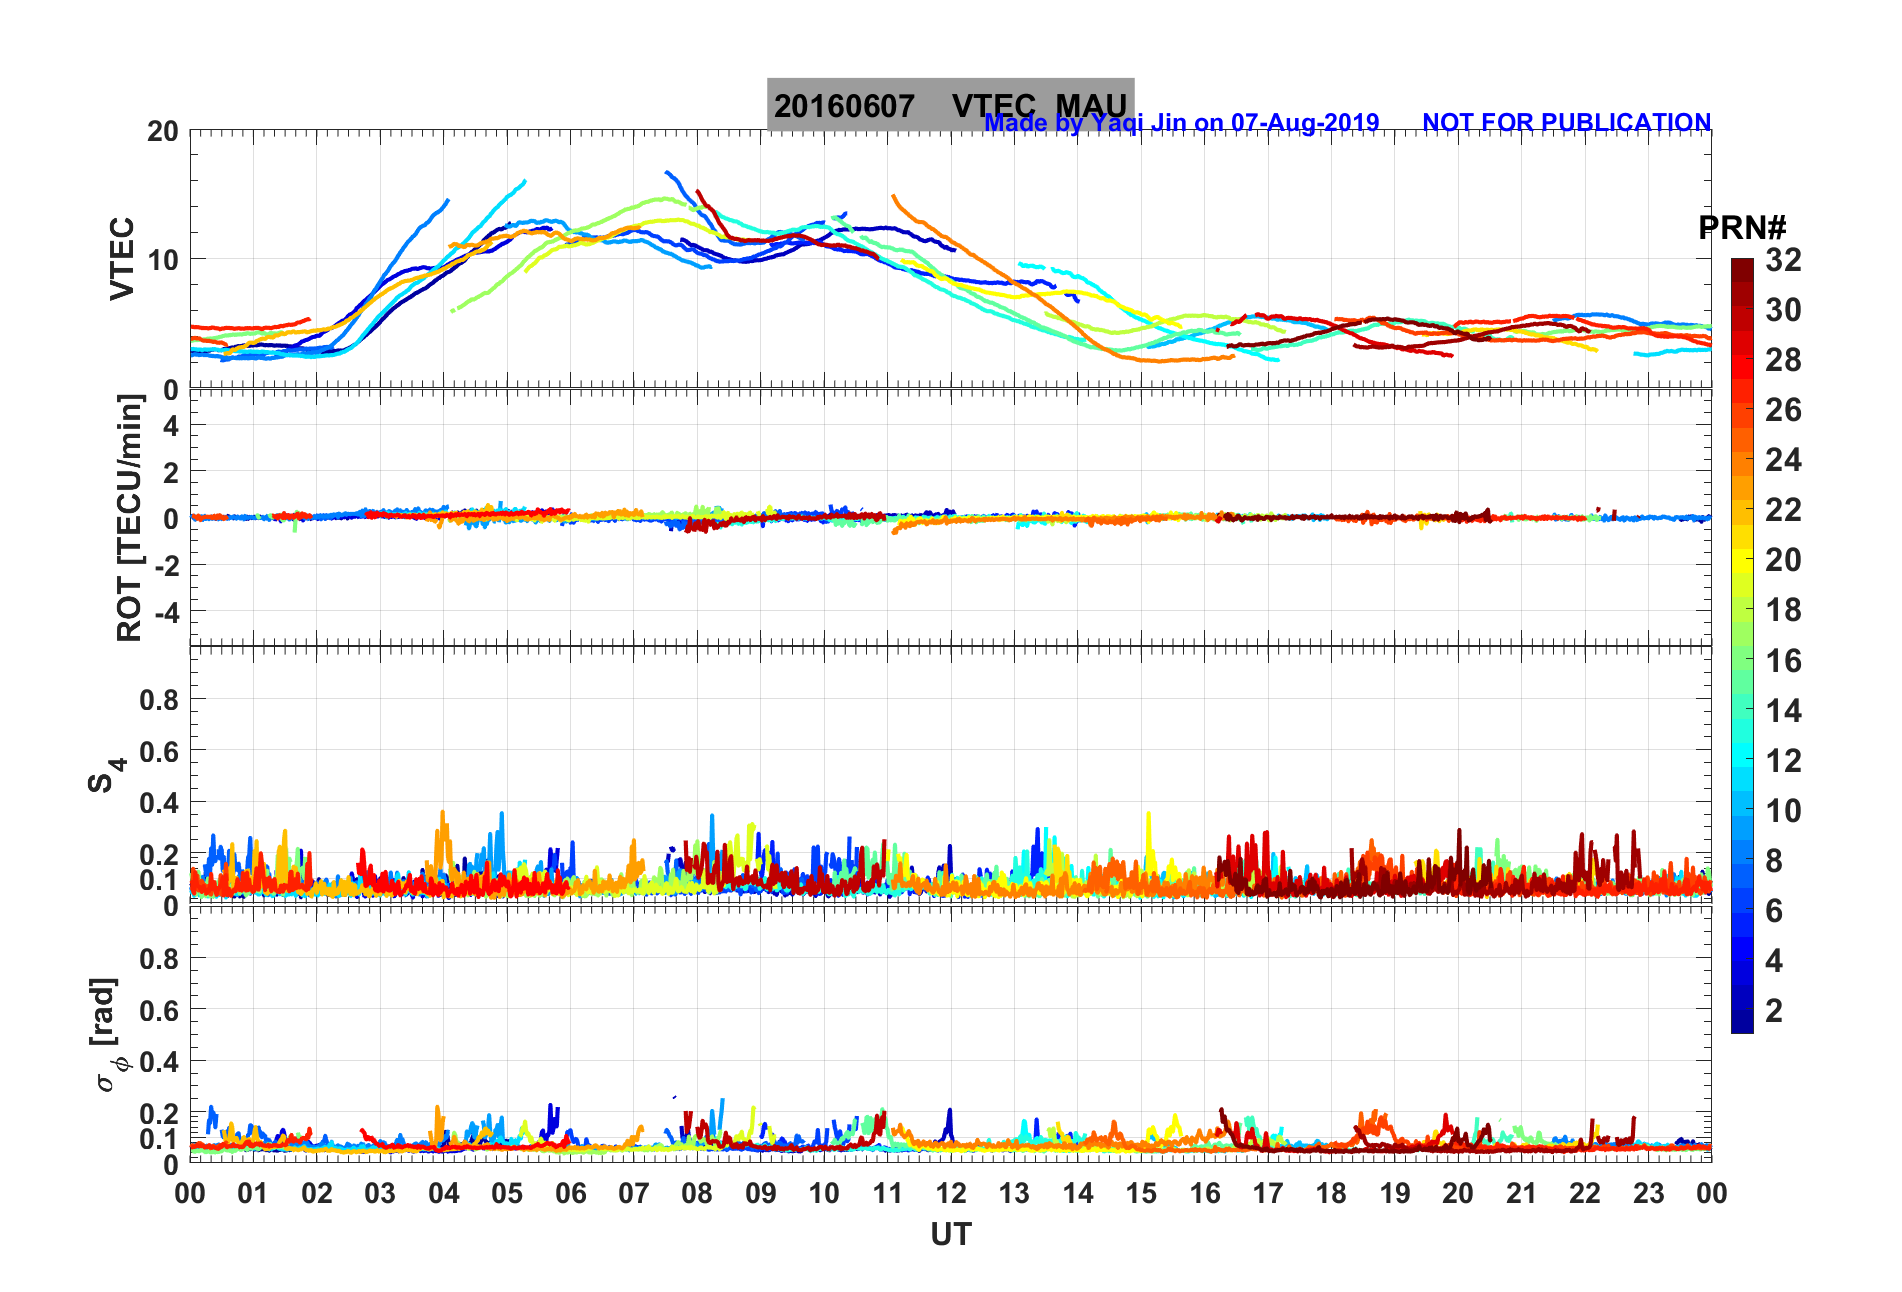1902x1292 pixels.
Task: Click the "PRN#" colorbar heading
Action: point(1742,228)
